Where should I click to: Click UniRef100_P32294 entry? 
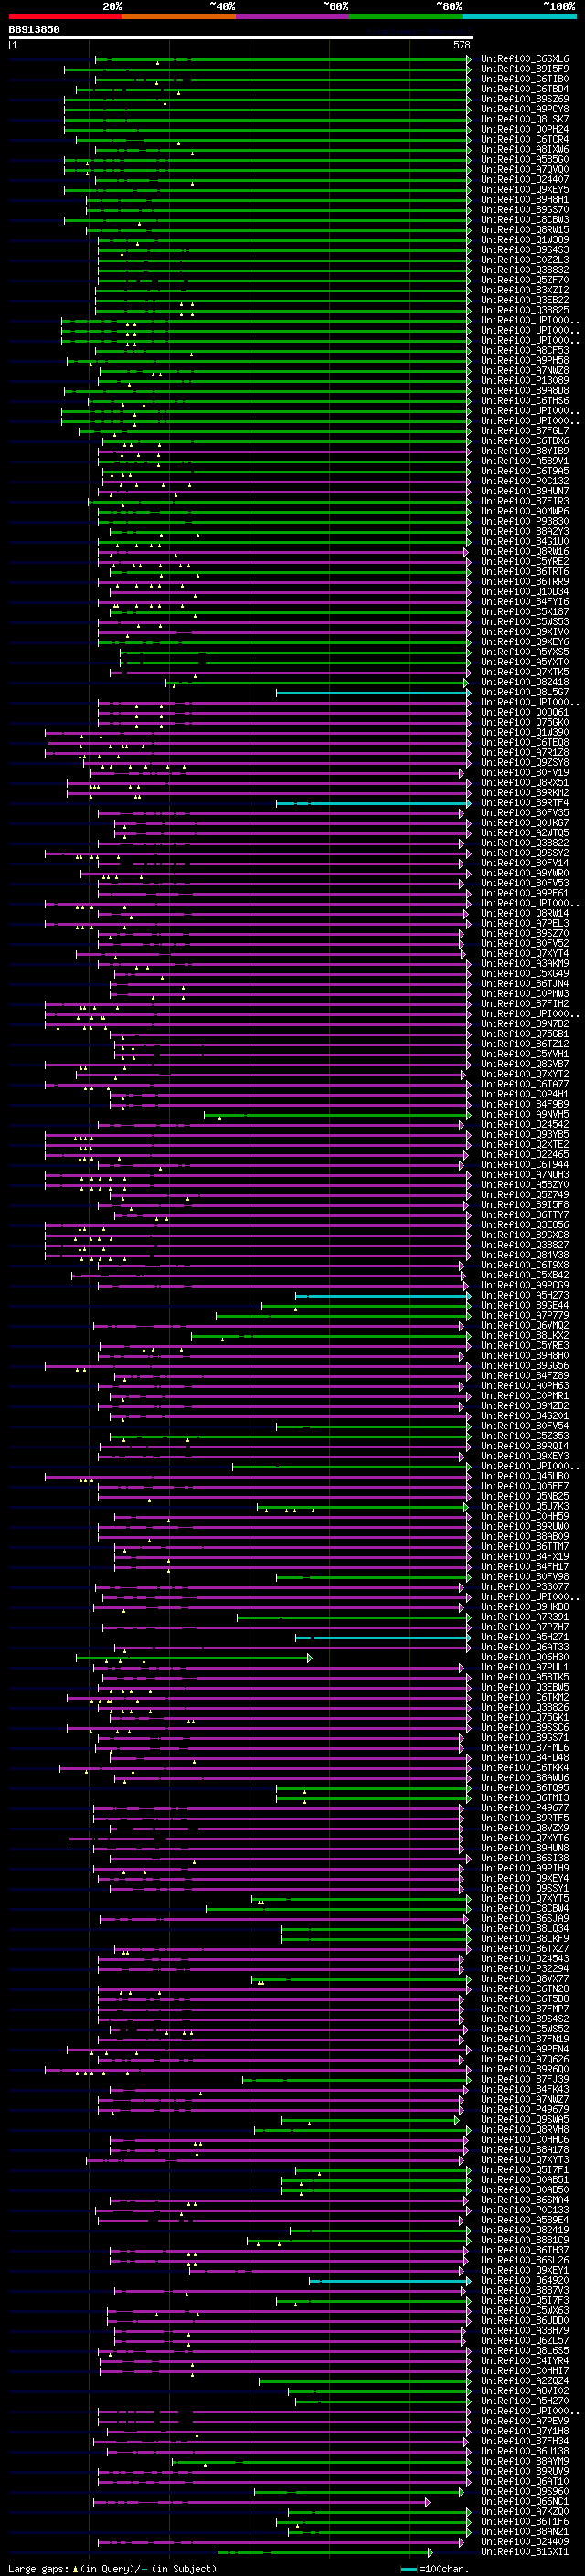pos(525,1968)
